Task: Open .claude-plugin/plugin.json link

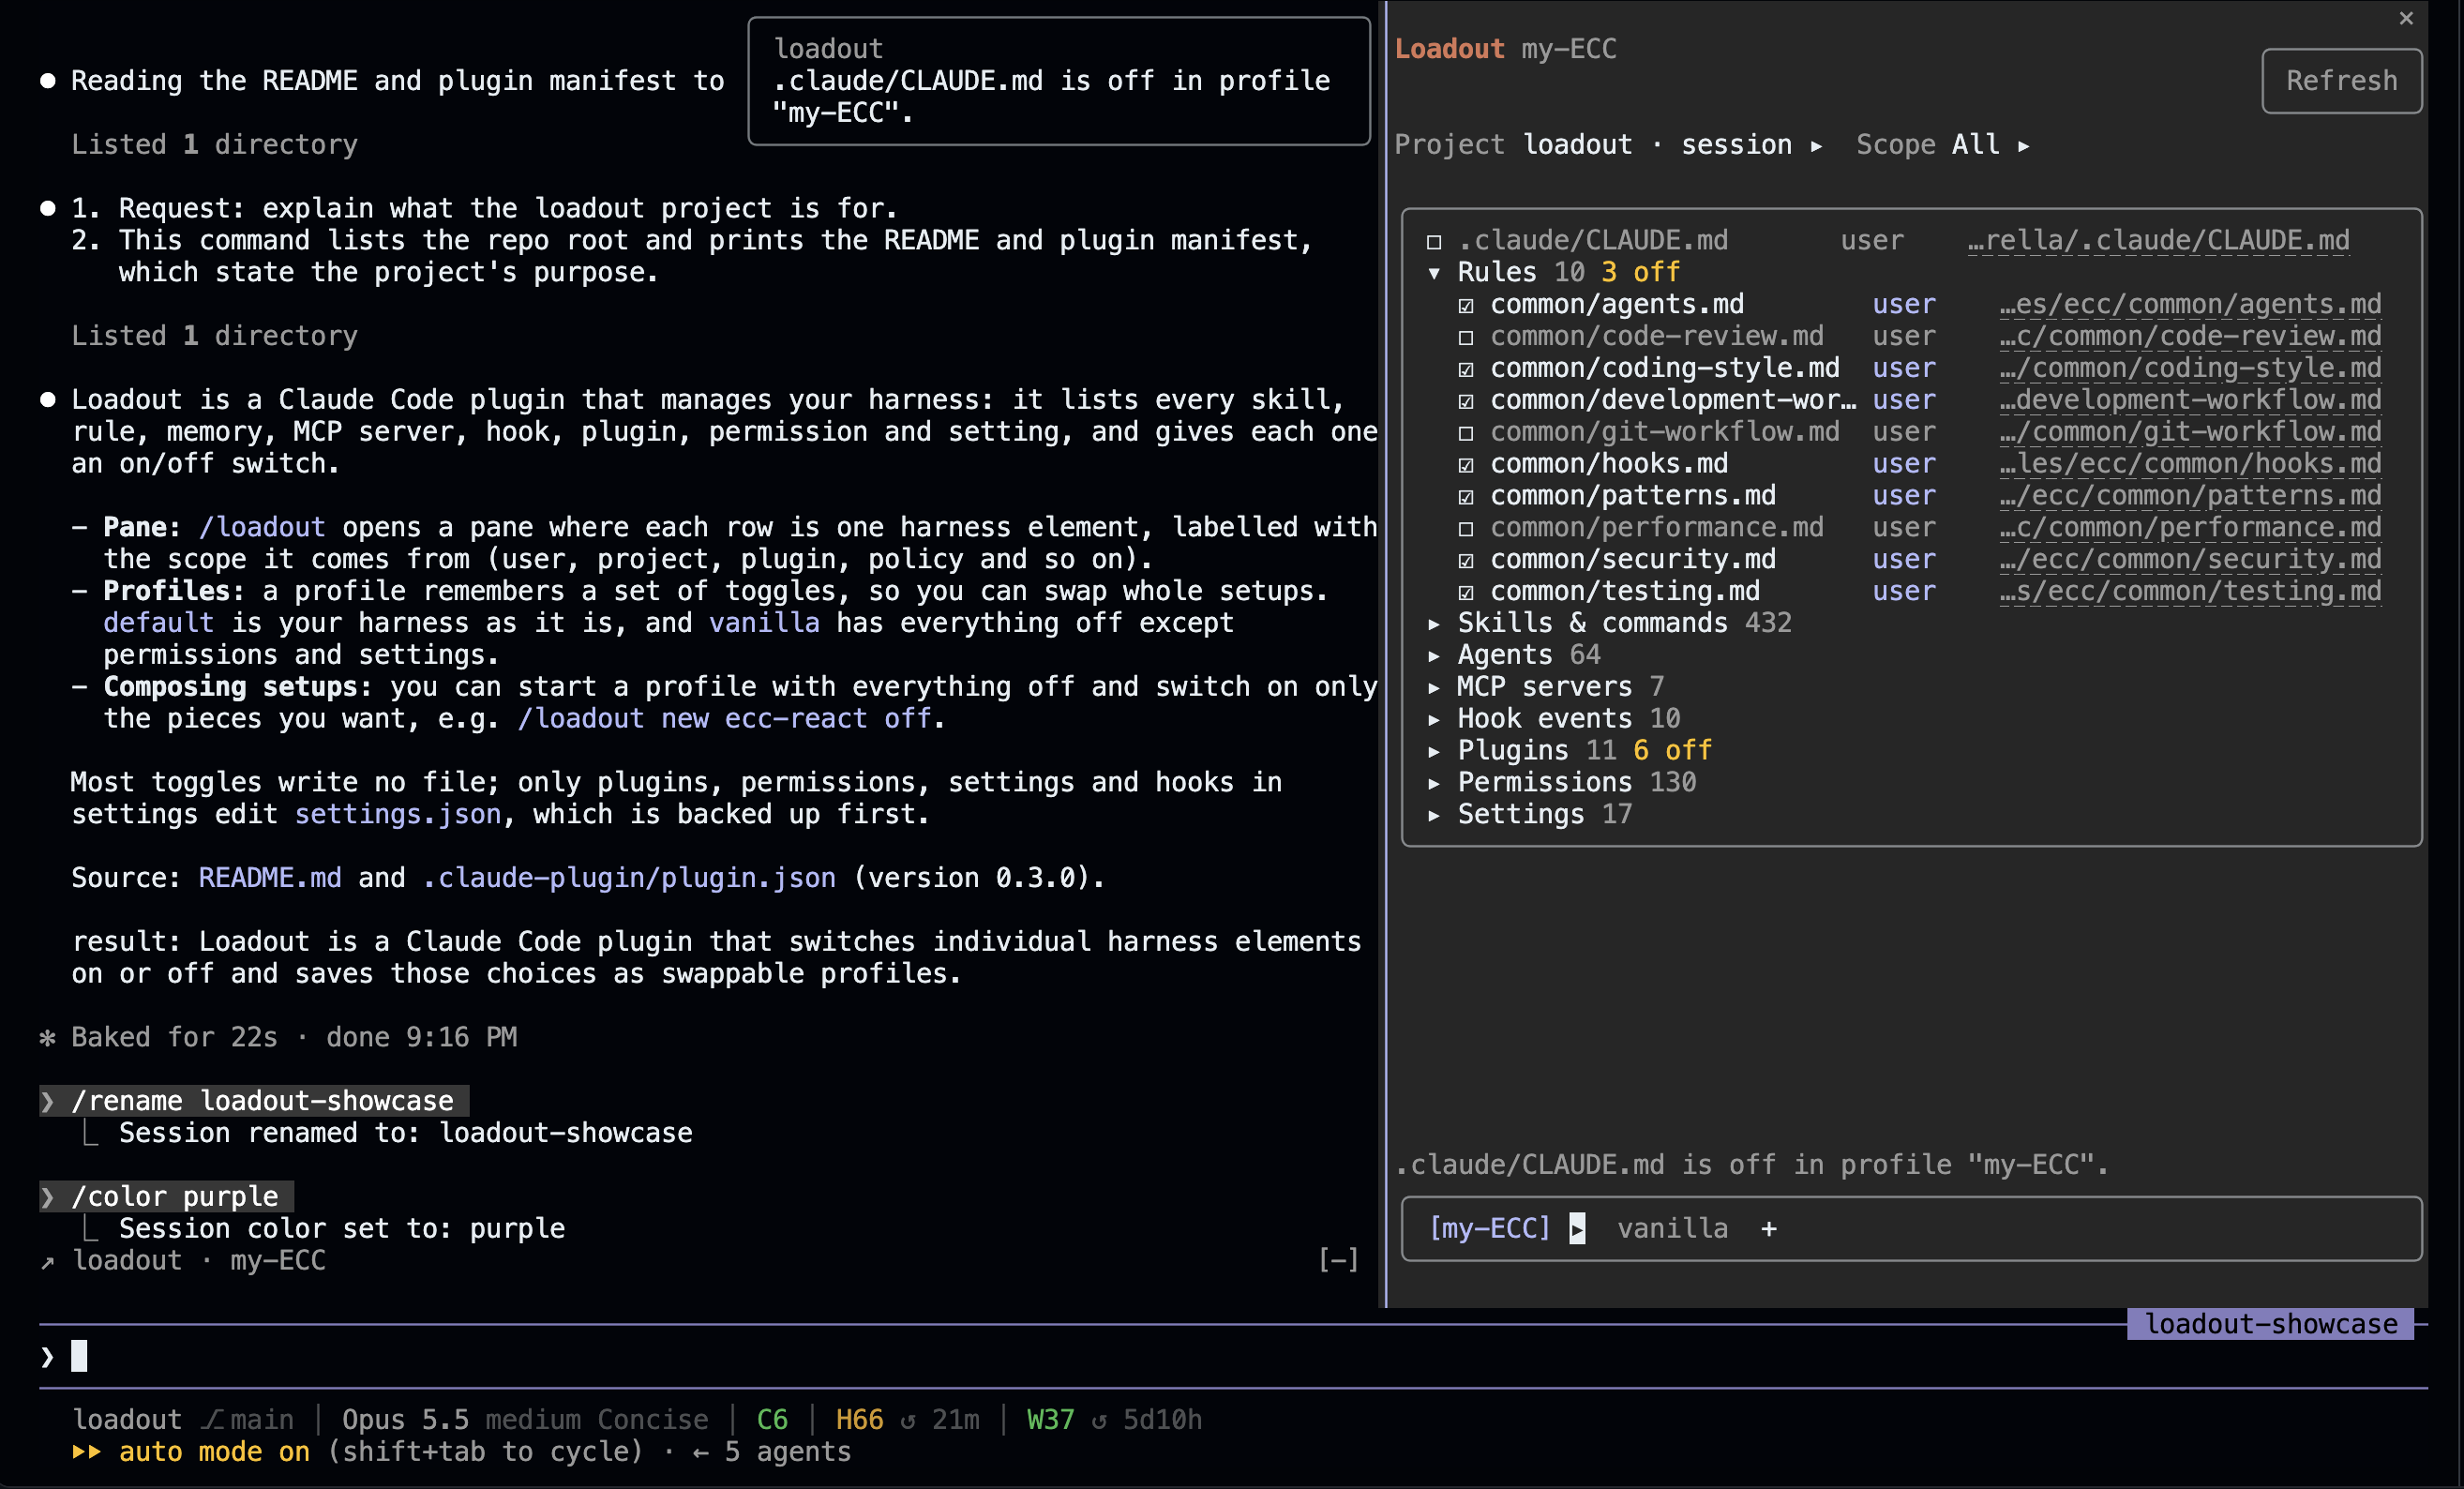Action: coord(628,878)
